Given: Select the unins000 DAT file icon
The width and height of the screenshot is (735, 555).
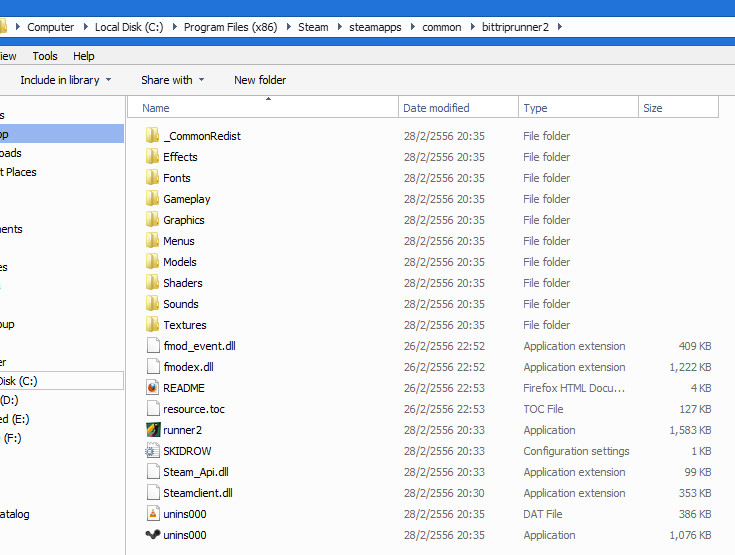Looking at the screenshot, I should [153, 514].
